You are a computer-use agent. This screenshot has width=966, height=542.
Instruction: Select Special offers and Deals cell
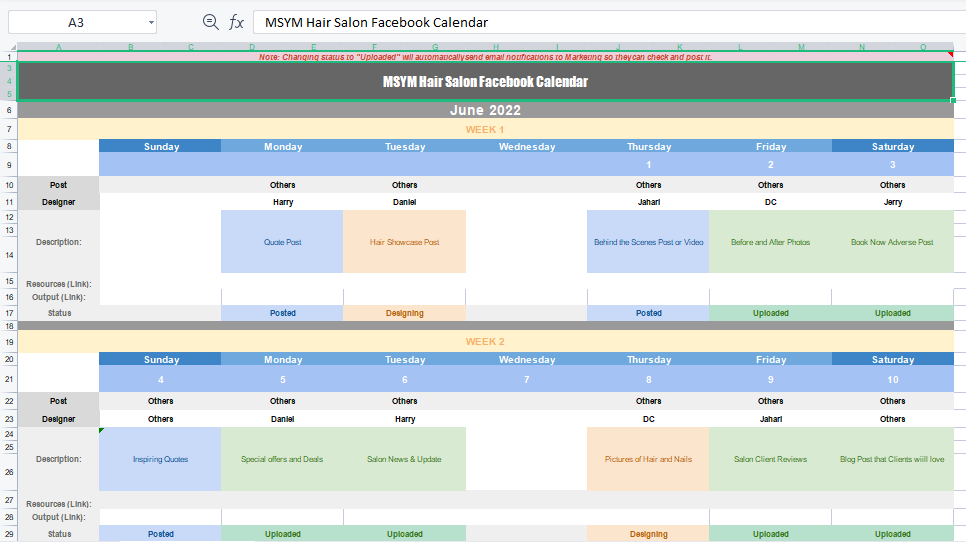click(x=282, y=459)
